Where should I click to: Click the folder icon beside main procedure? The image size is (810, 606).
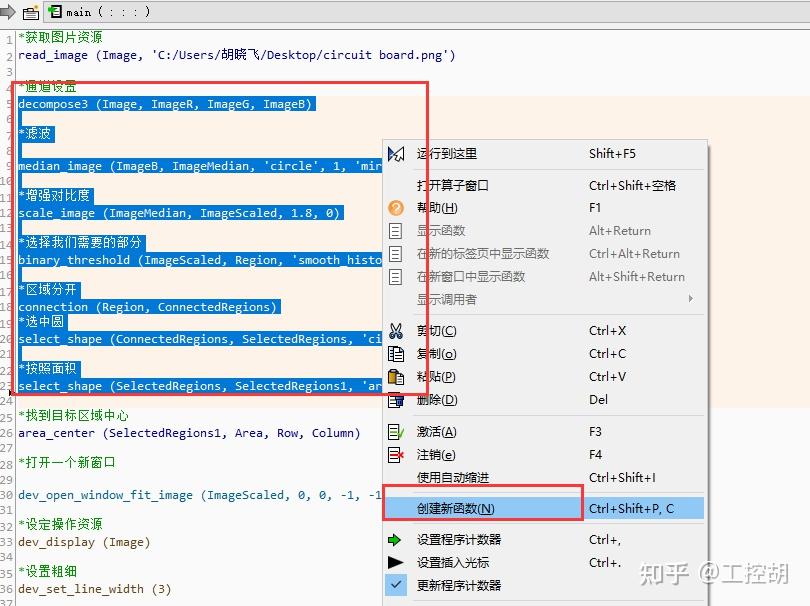[x=31, y=12]
